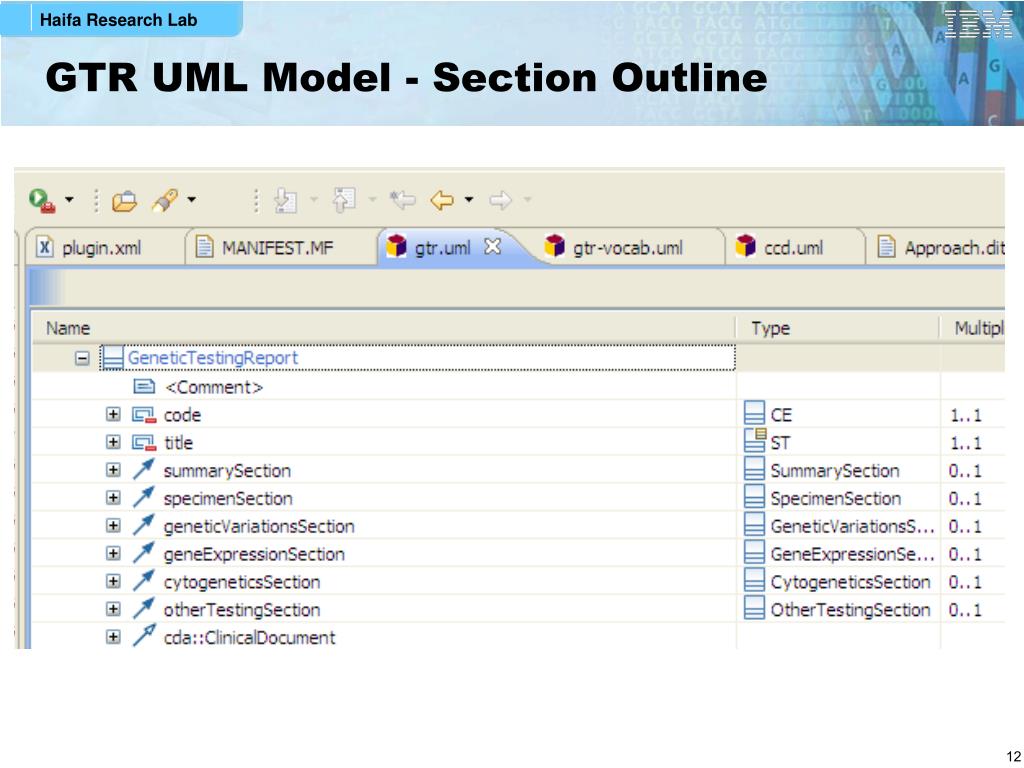Switch to the MANIFEST.MF tab

(281, 248)
